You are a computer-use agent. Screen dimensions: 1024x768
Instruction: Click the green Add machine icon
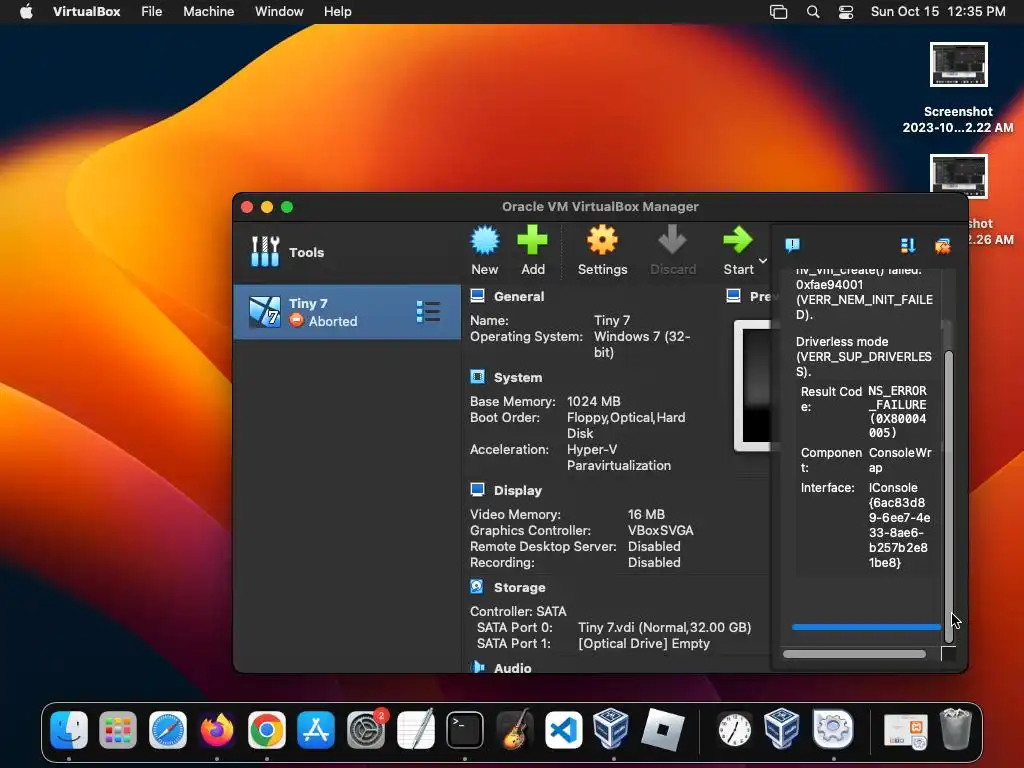coord(532,240)
